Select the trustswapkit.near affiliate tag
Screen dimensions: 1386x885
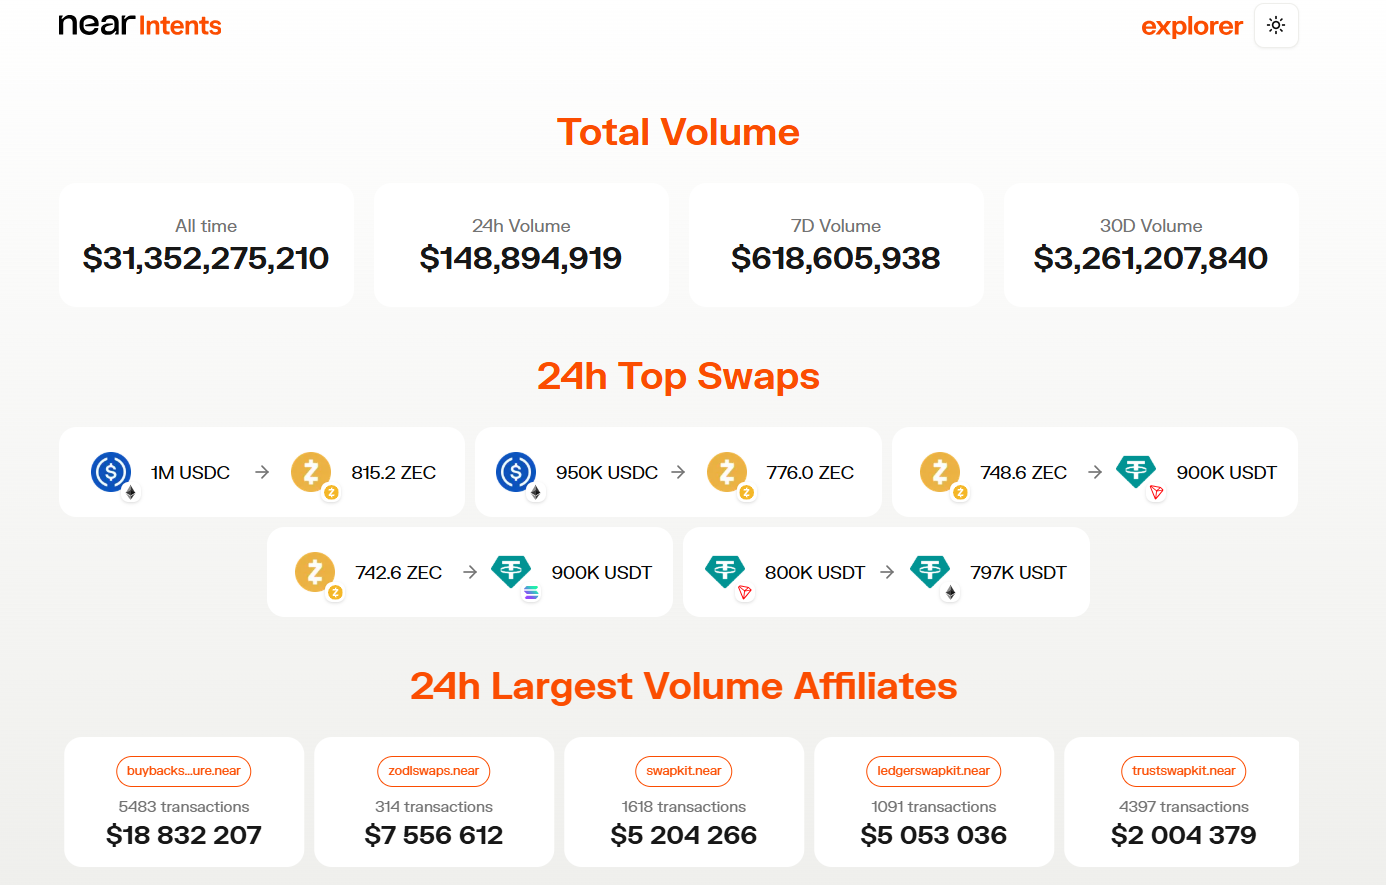point(1183,771)
